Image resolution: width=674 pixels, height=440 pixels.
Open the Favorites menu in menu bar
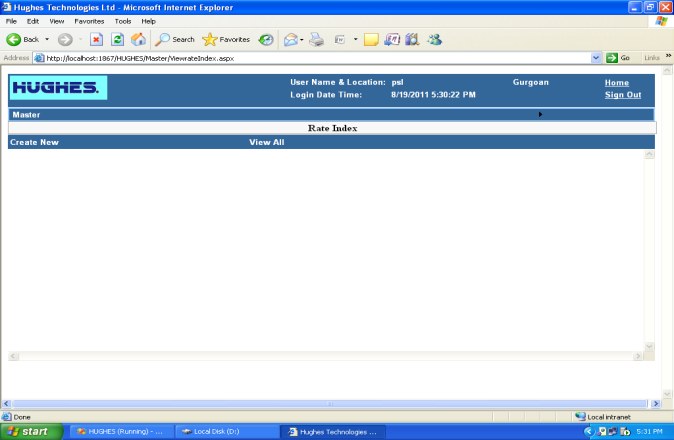click(89, 21)
